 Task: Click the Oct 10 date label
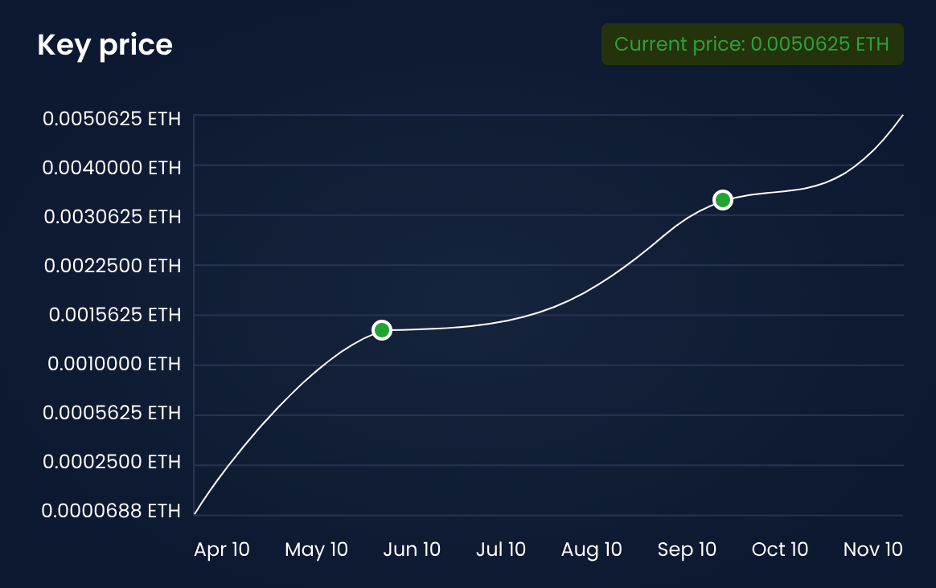click(780, 550)
